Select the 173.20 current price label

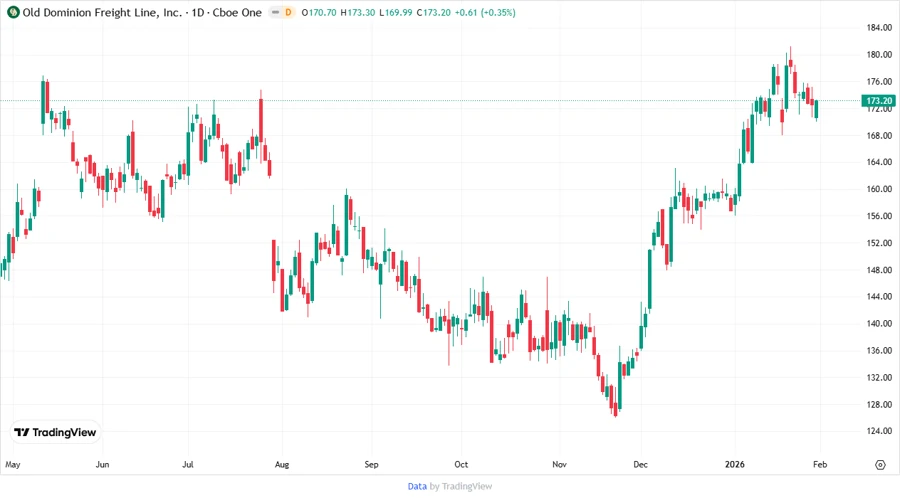(x=878, y=100)
